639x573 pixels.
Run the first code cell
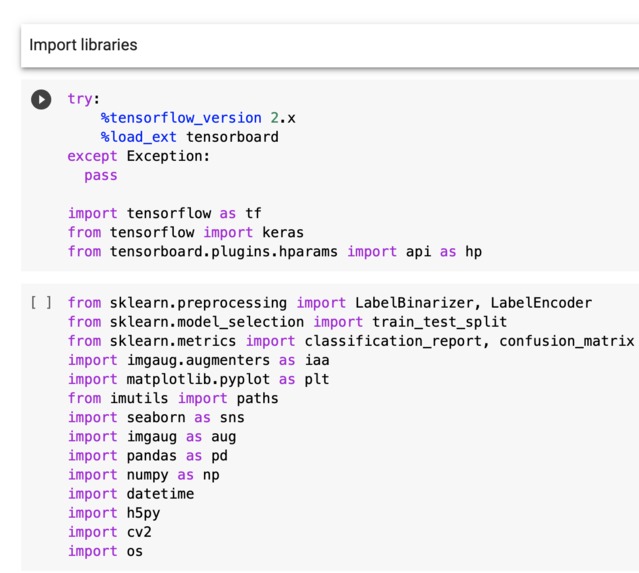click(x=41, y=99)
